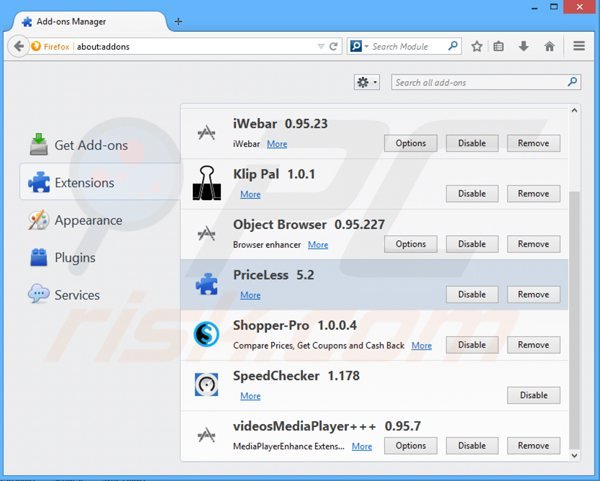
Task: Click the Reload page icon in address bar
Action: tap(333, 47)
